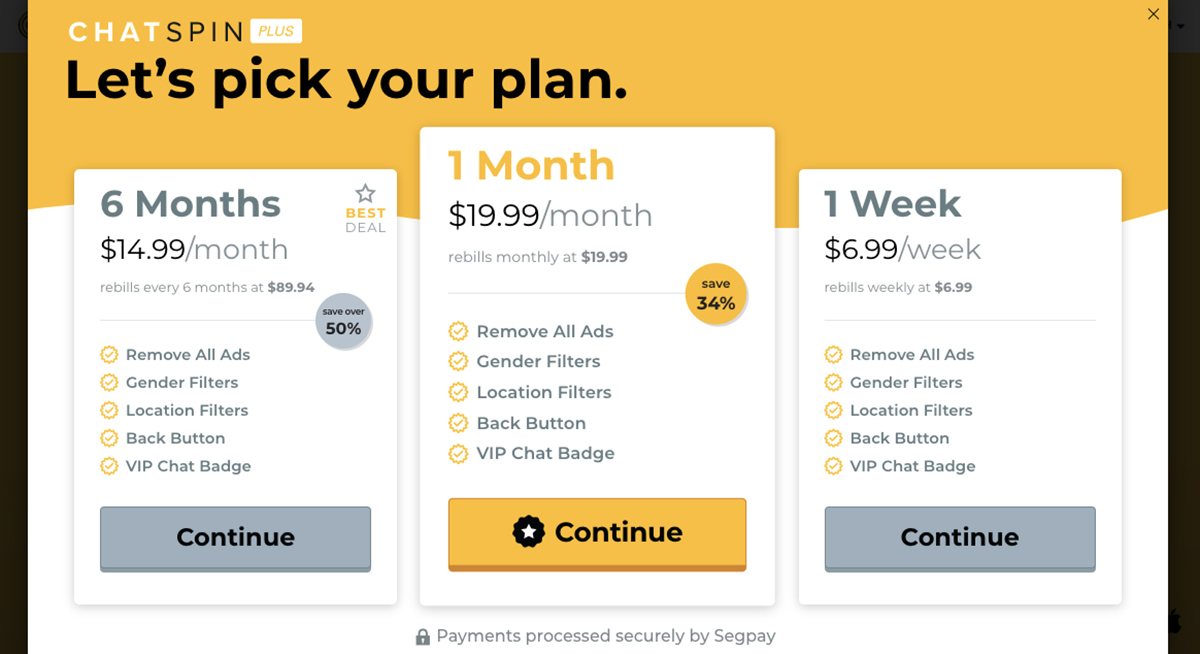This screenshot has width=1200, height=654.
Task: Click the checkmark beside VIP Chat Badge in the 1 Week plan
Action: [833, 466]
